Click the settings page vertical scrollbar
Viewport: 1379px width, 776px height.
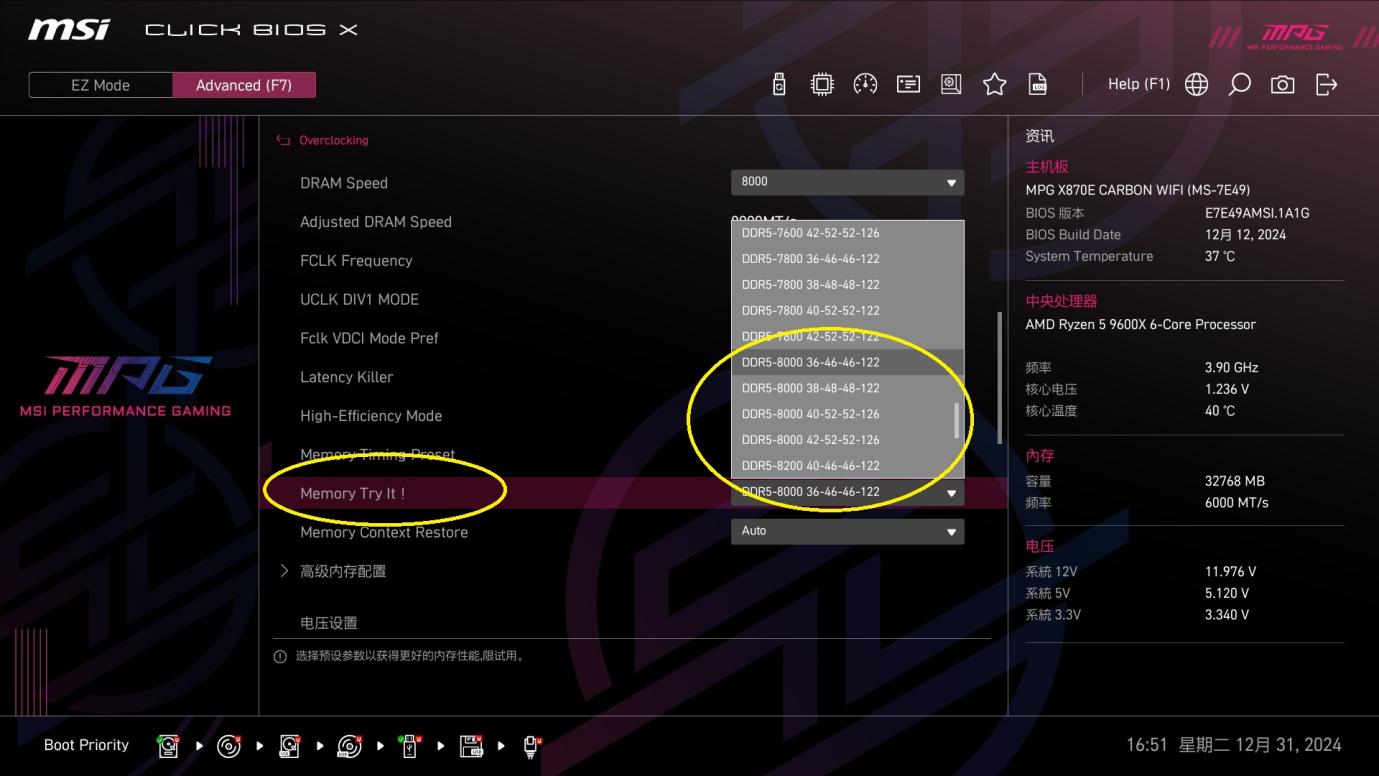[x=998, y=378]
